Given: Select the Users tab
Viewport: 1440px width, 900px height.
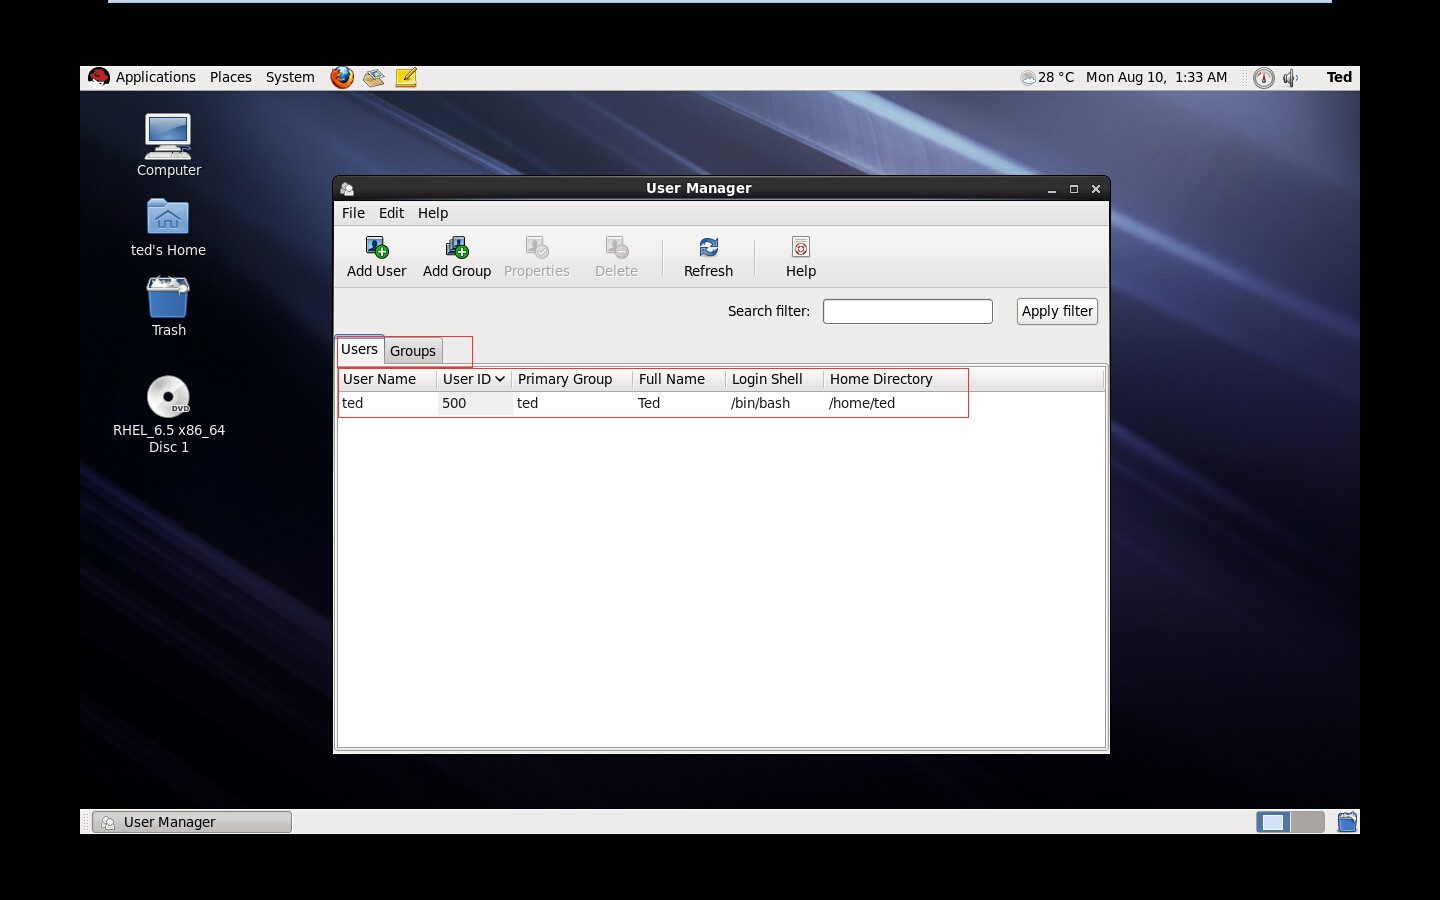Looking at the screenshot, I should click(359, 349).
